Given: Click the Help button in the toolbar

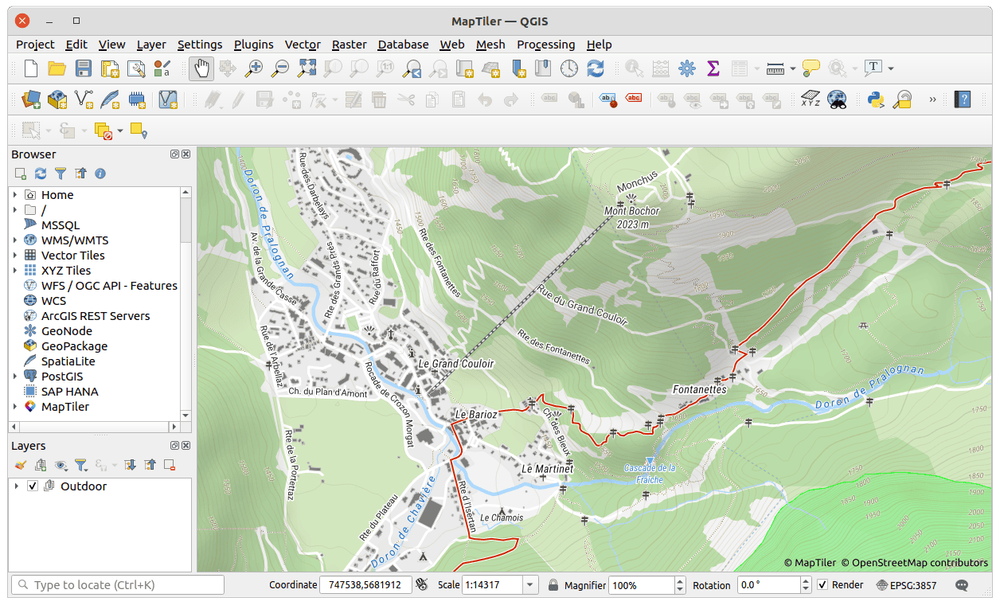Looking at the screenshot, I should (963, 100).
